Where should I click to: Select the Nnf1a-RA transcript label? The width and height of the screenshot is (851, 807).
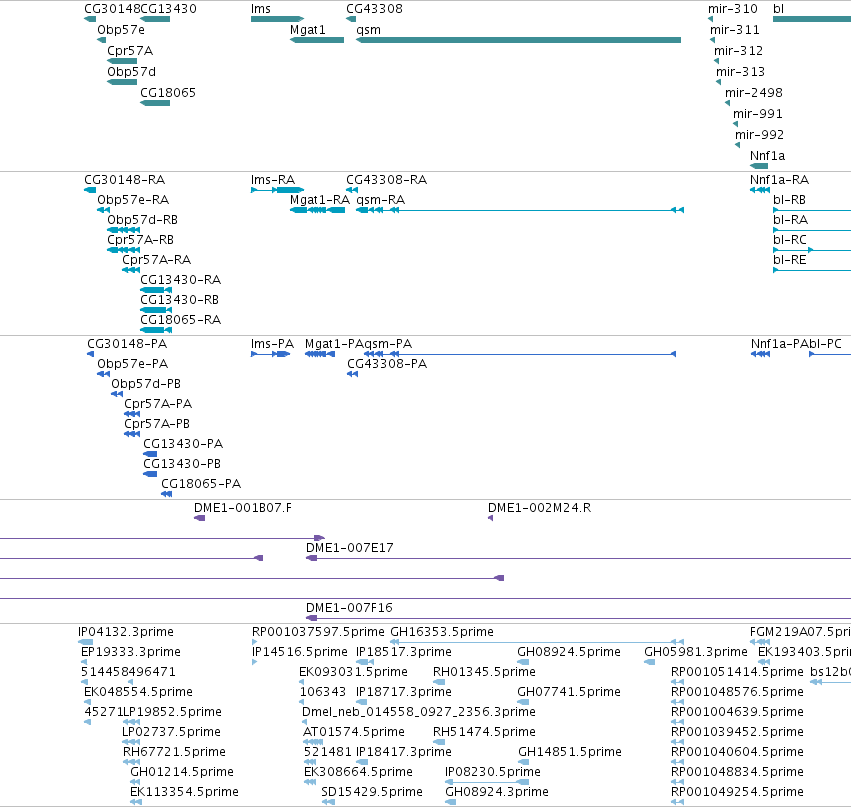pyautogui.click(x=779, y=180)
